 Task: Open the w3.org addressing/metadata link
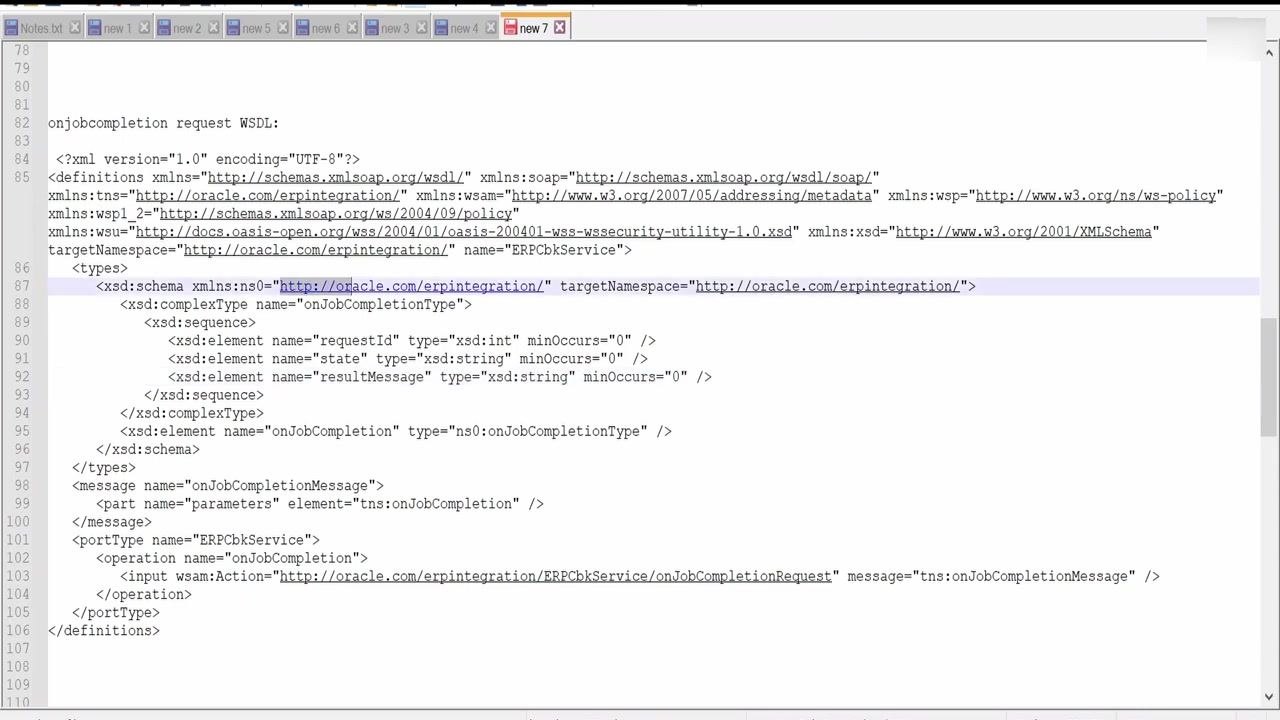pos(692,196)
